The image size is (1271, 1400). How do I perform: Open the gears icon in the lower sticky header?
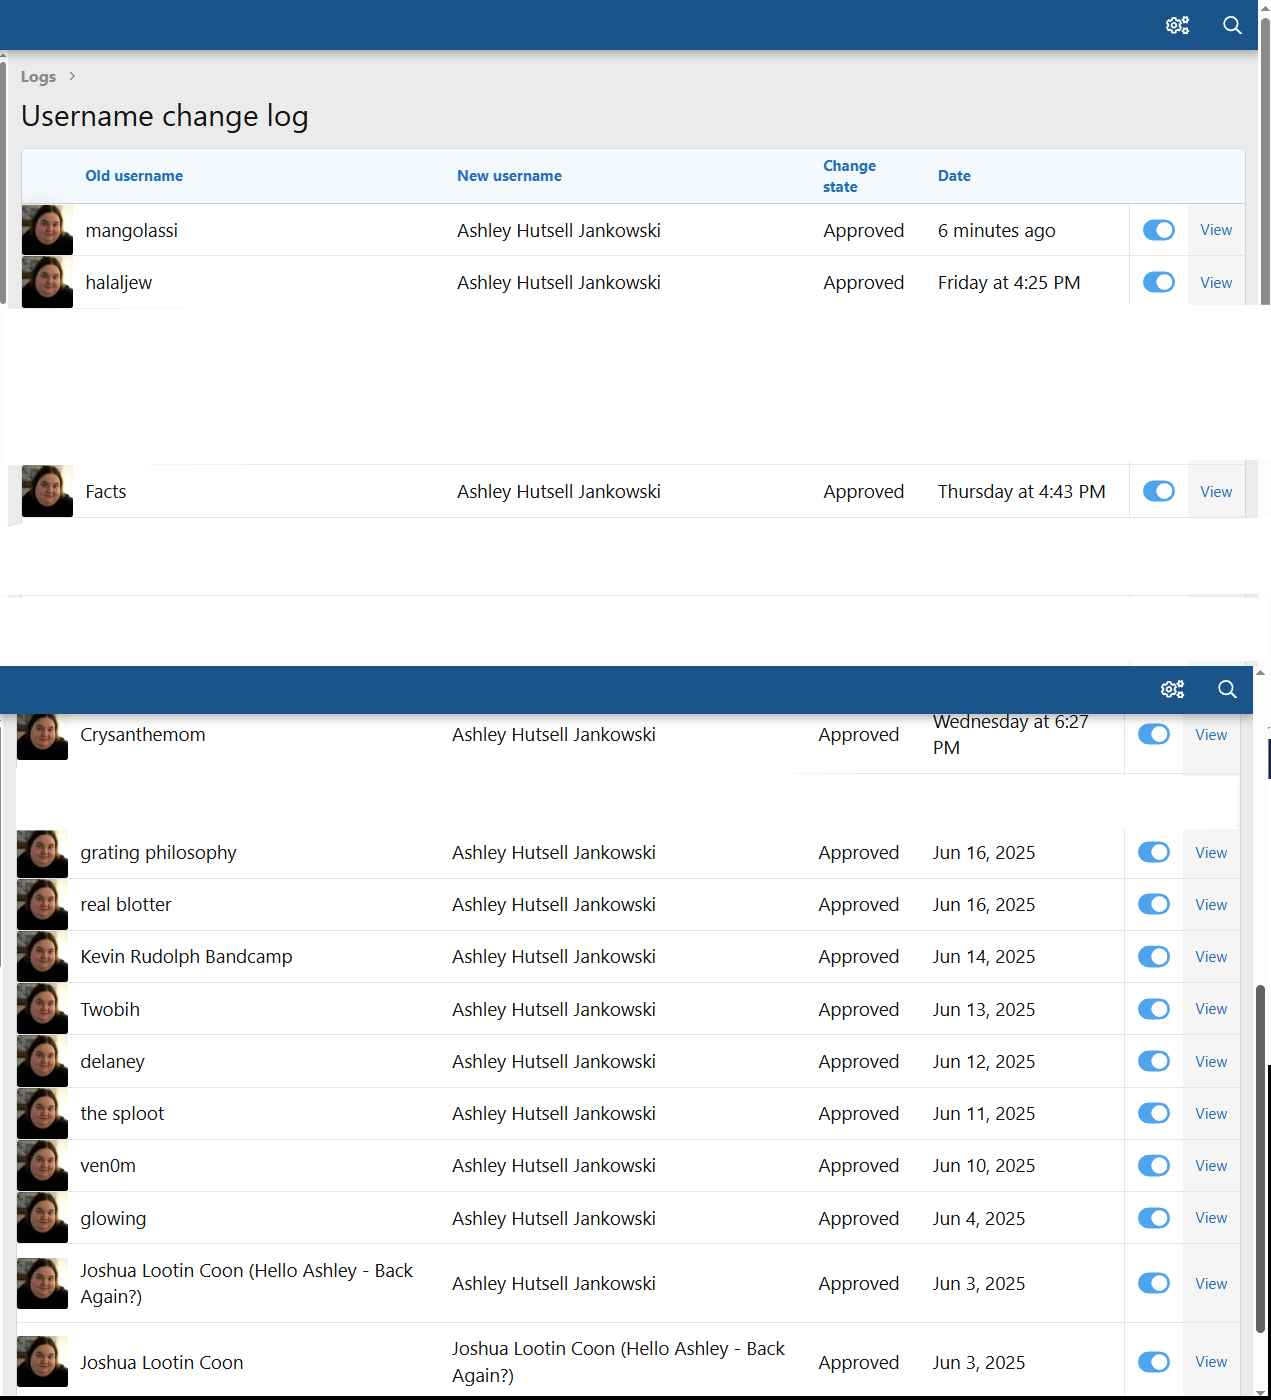point(1172,689)
